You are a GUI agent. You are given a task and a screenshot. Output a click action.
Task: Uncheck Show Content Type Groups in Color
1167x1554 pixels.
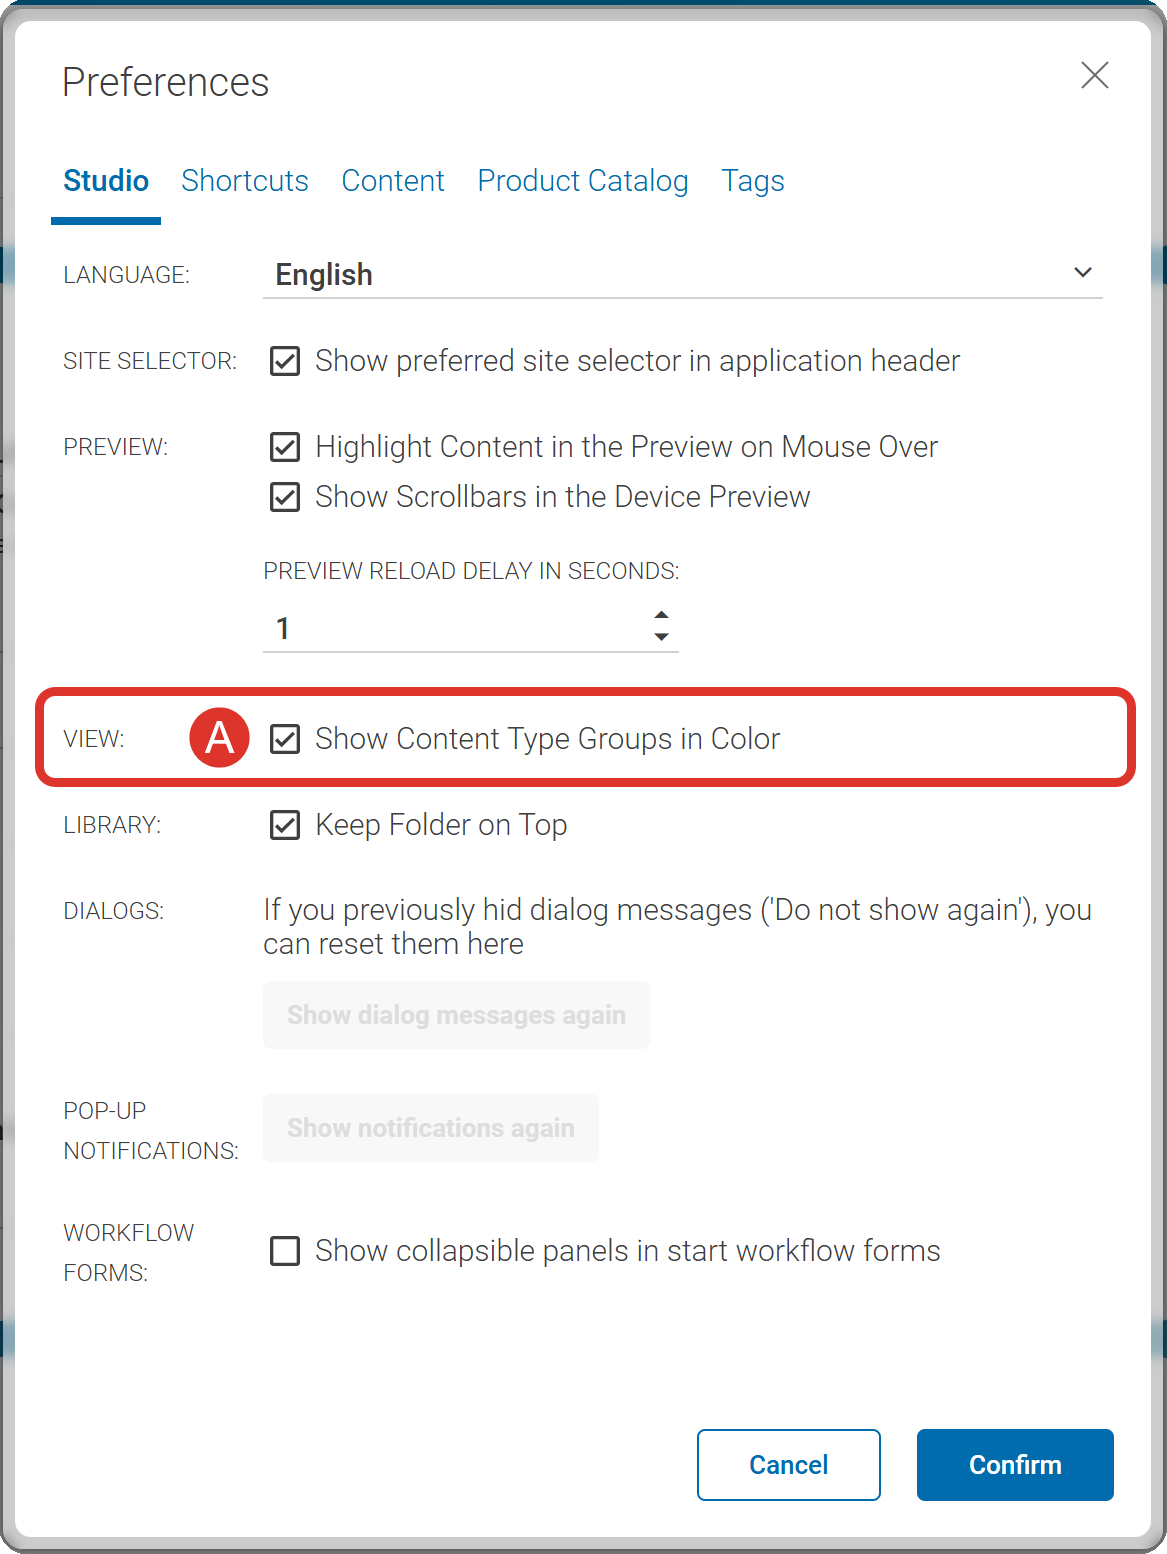click(x=285, y=739)
